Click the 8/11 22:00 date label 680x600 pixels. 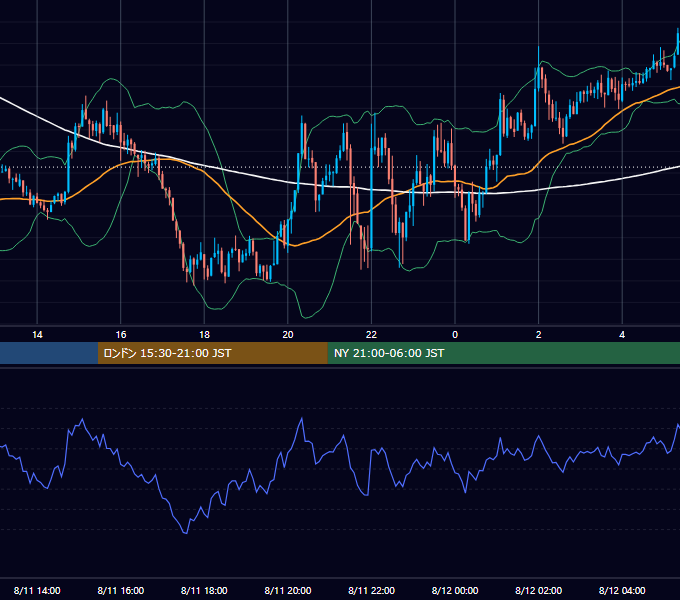371,590
